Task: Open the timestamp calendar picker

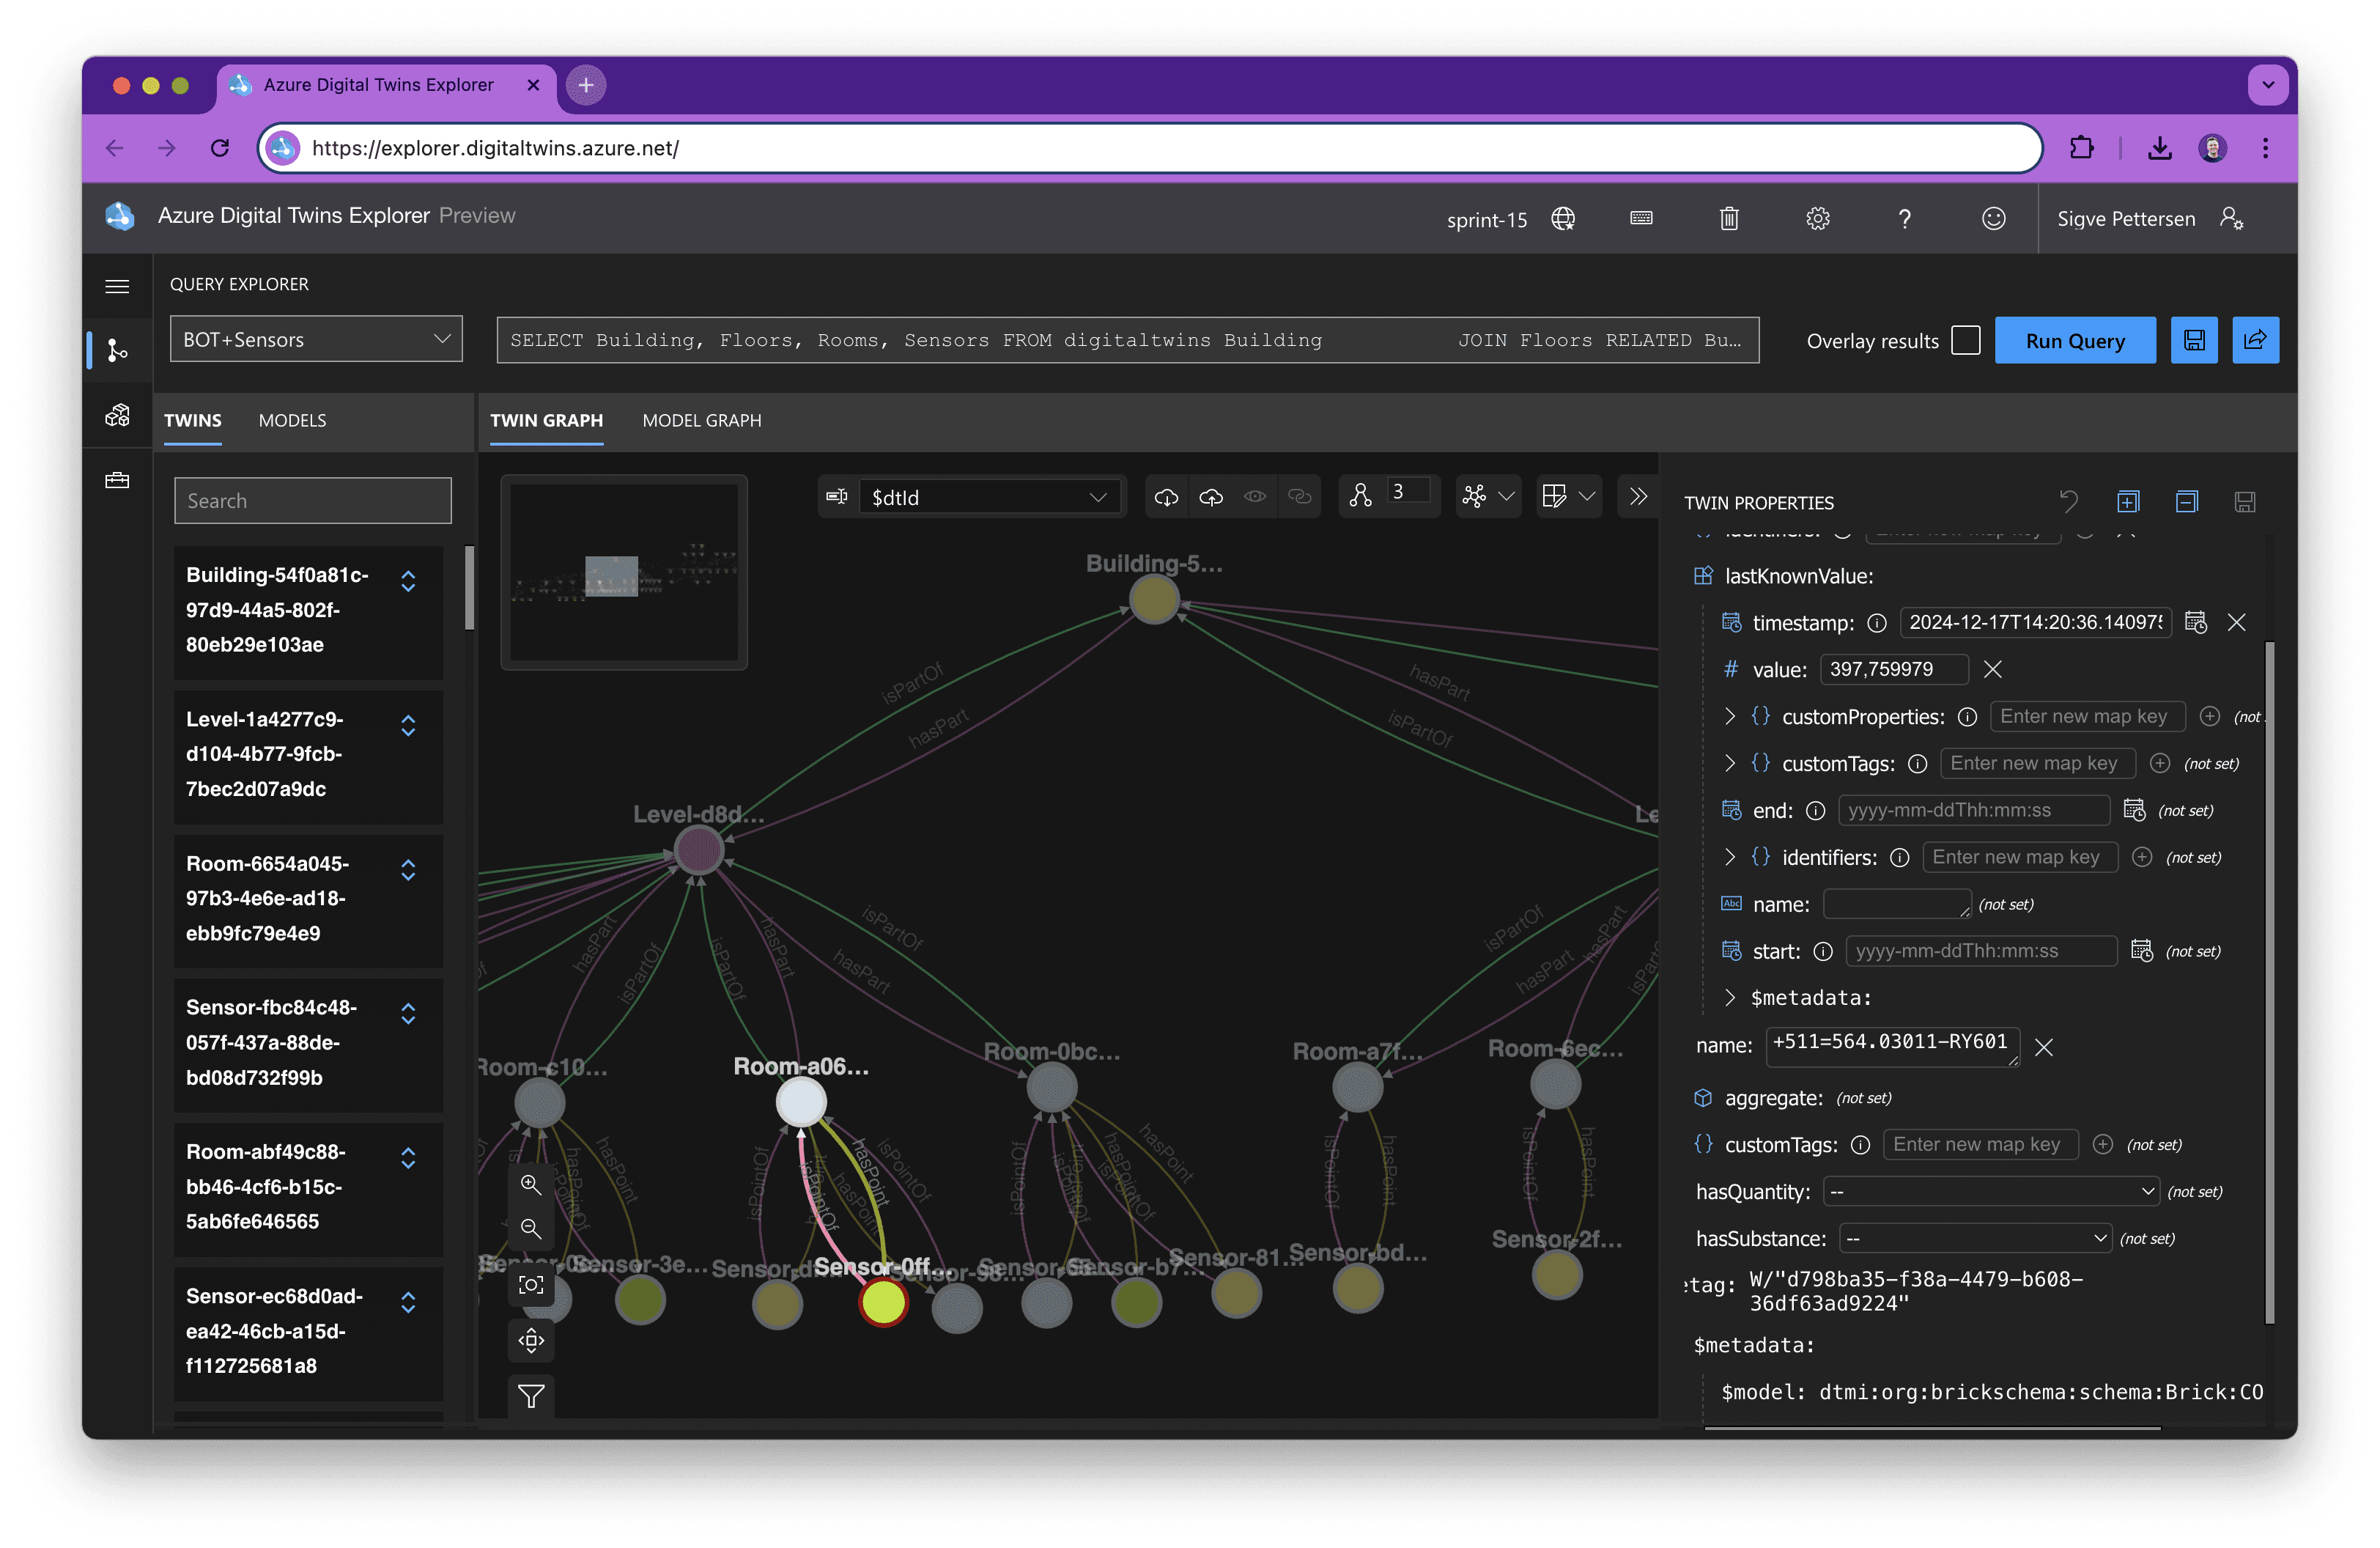Action: click(x=2196, y=622)
